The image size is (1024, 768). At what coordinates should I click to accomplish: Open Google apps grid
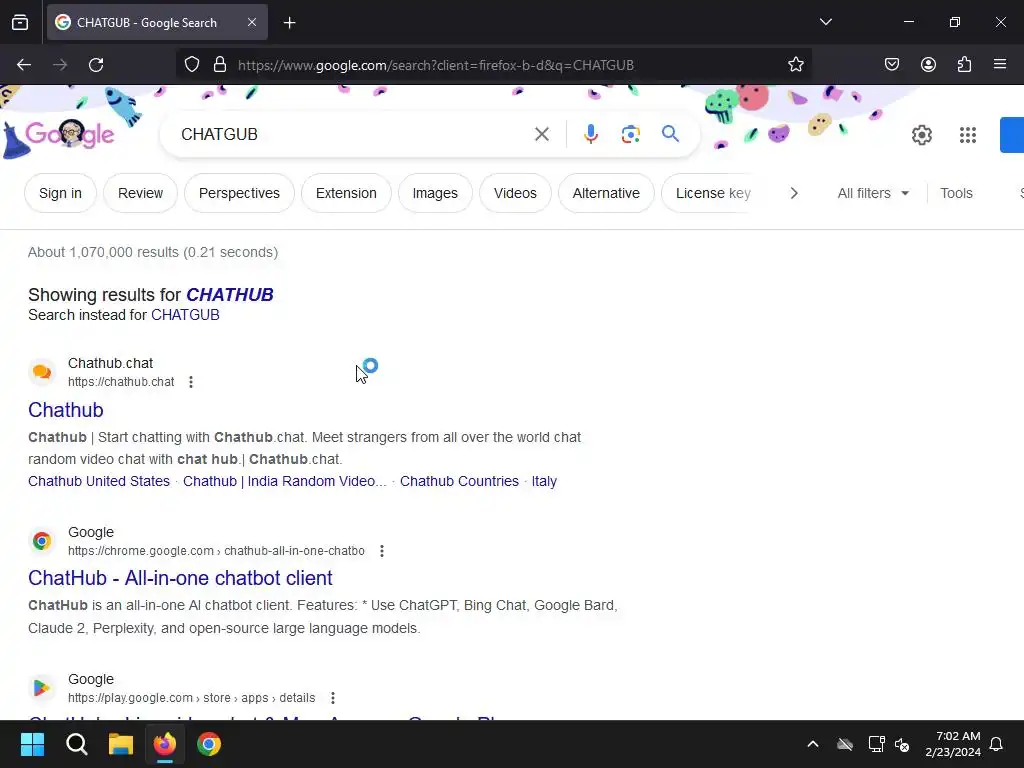click(968, 135)
